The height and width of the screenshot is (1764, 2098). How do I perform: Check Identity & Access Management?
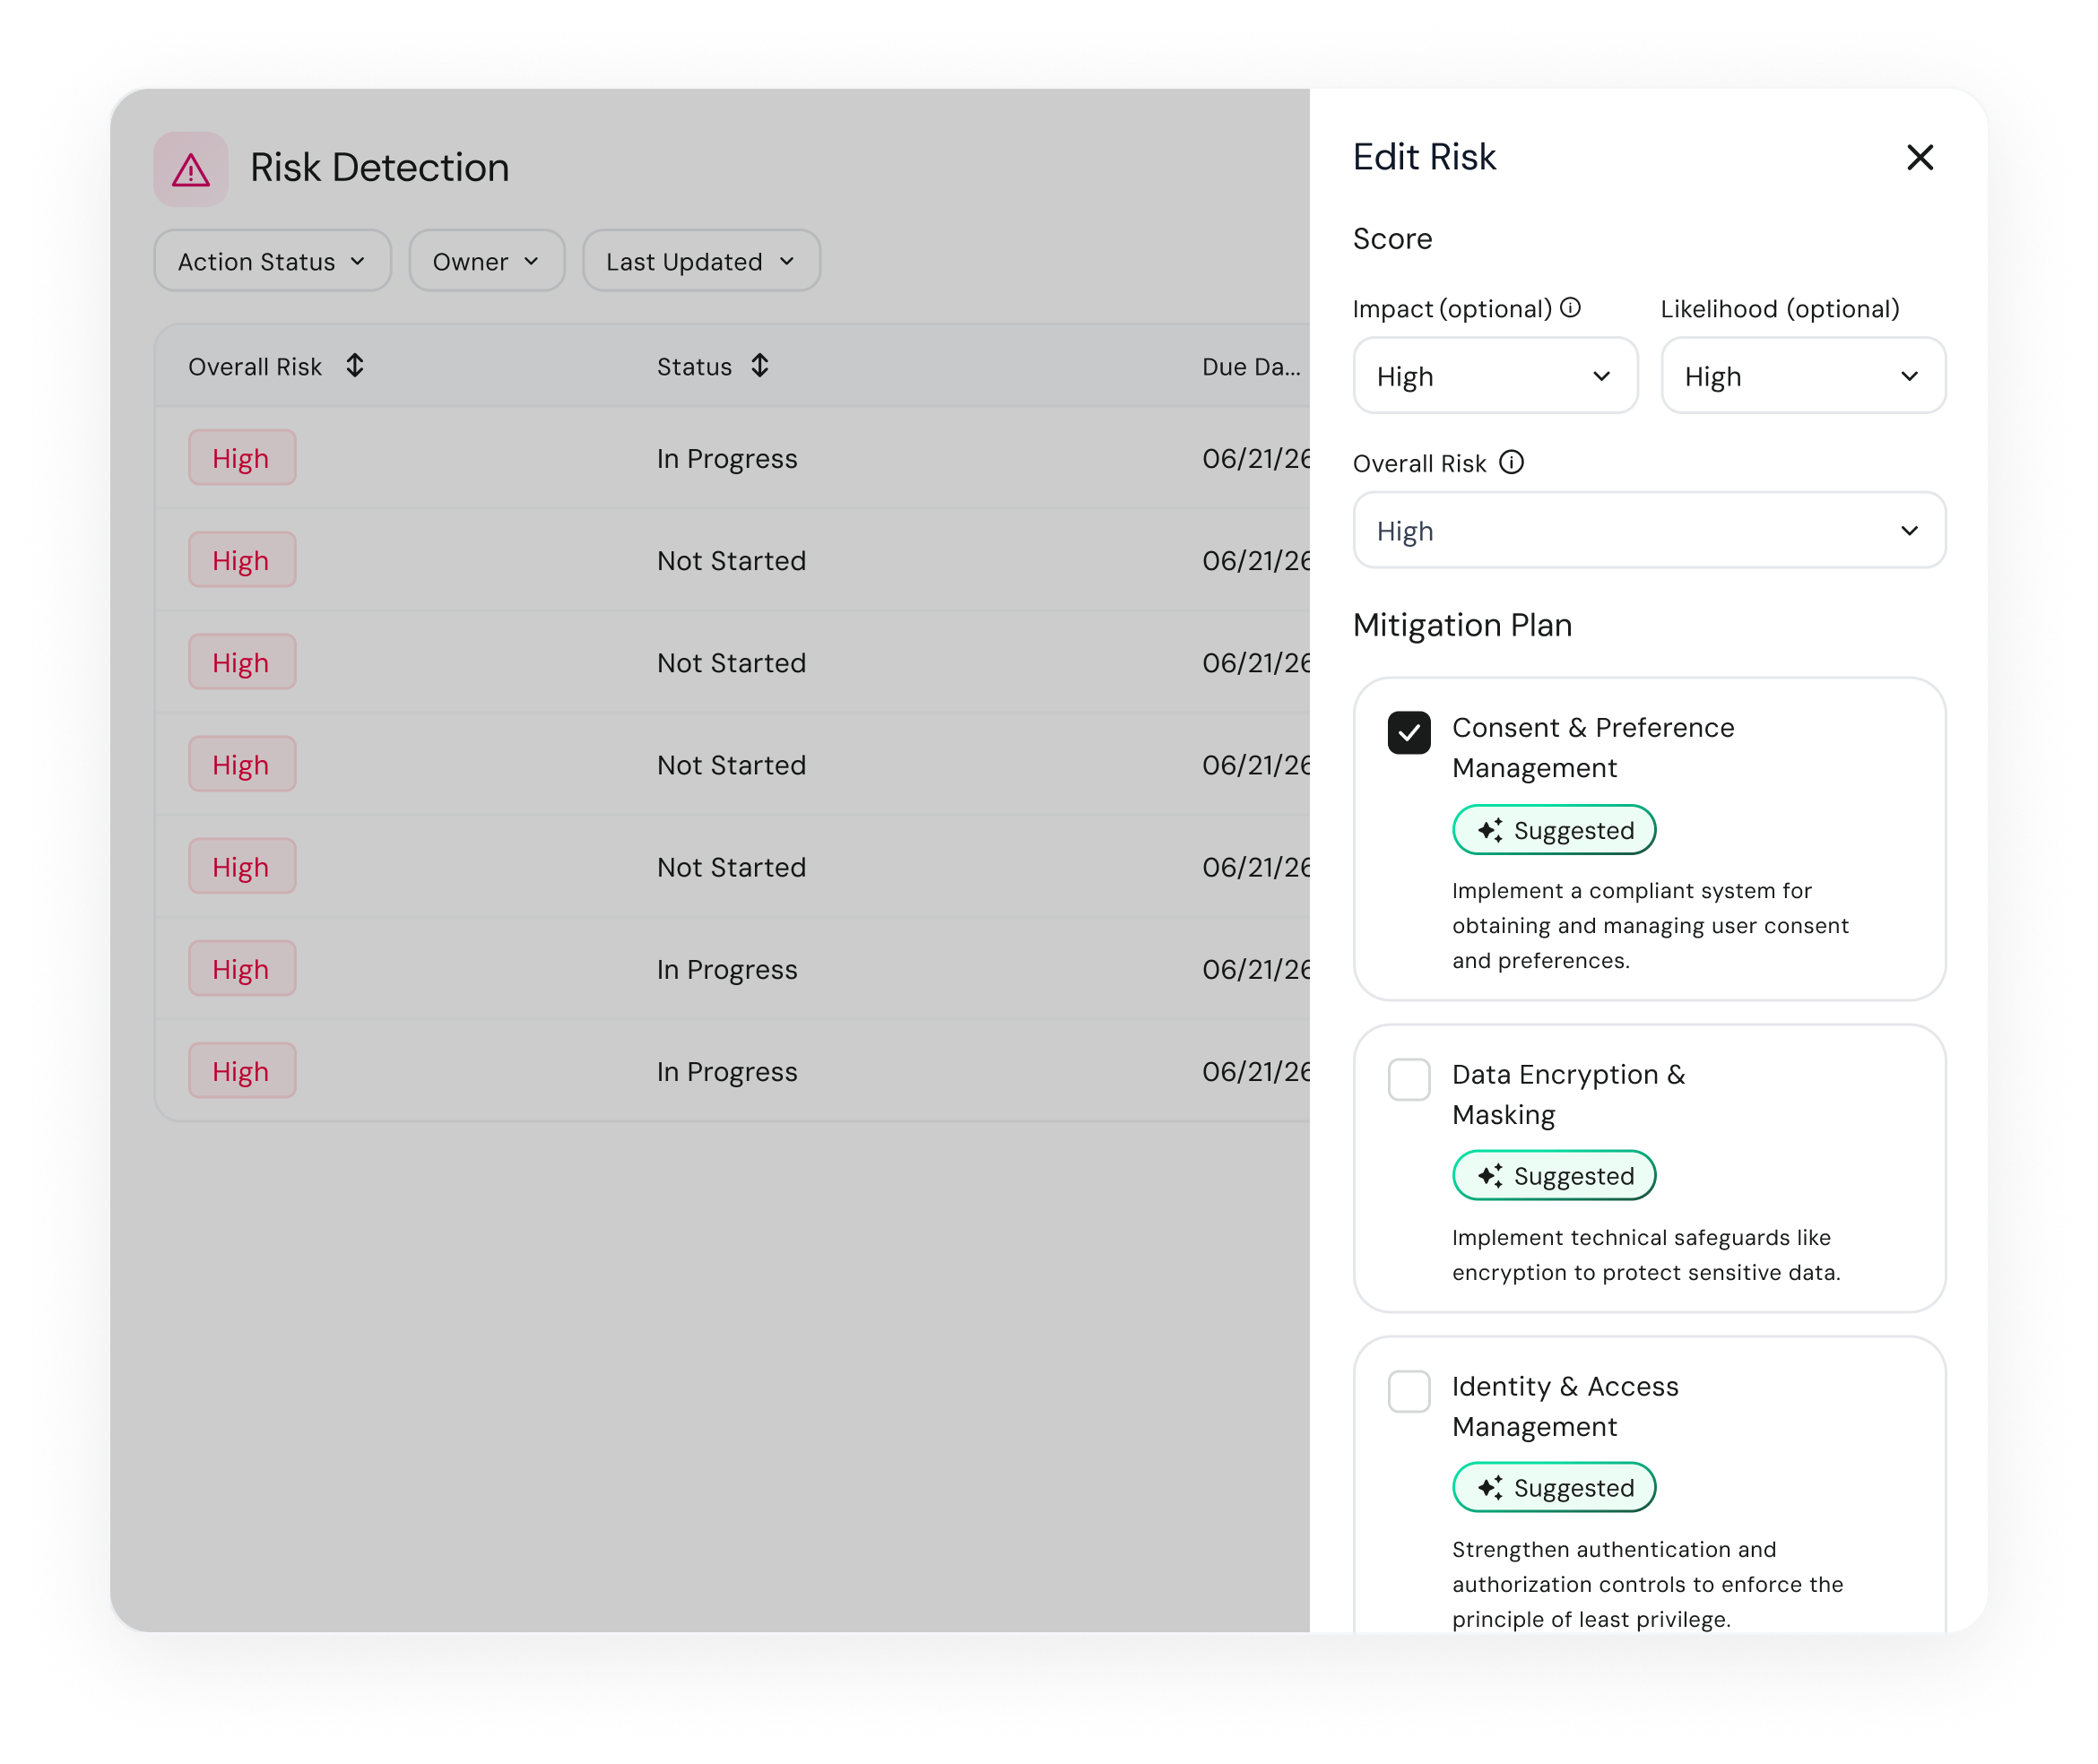click(x=1409, y=1392)
